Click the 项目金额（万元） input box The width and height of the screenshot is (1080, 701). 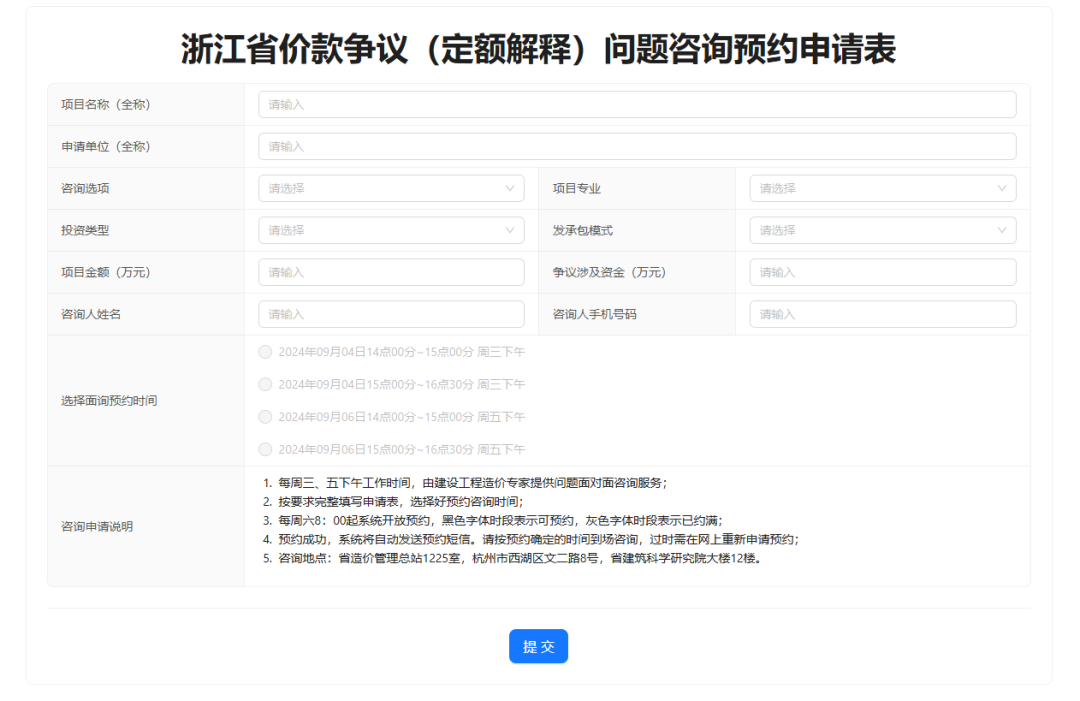point(391,271)
